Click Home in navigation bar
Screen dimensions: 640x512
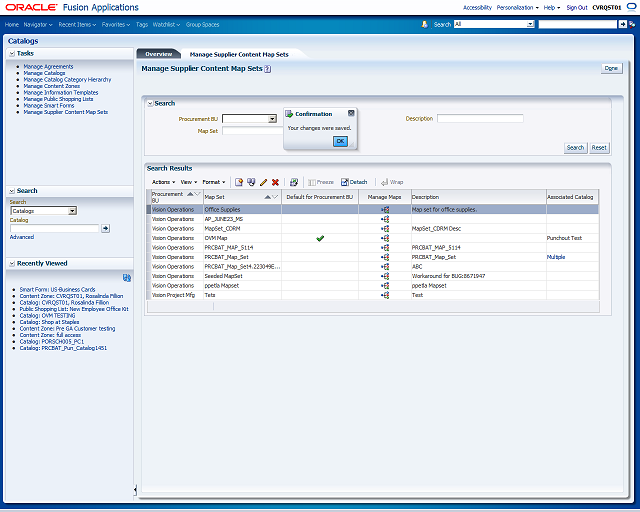pos(12,24)
